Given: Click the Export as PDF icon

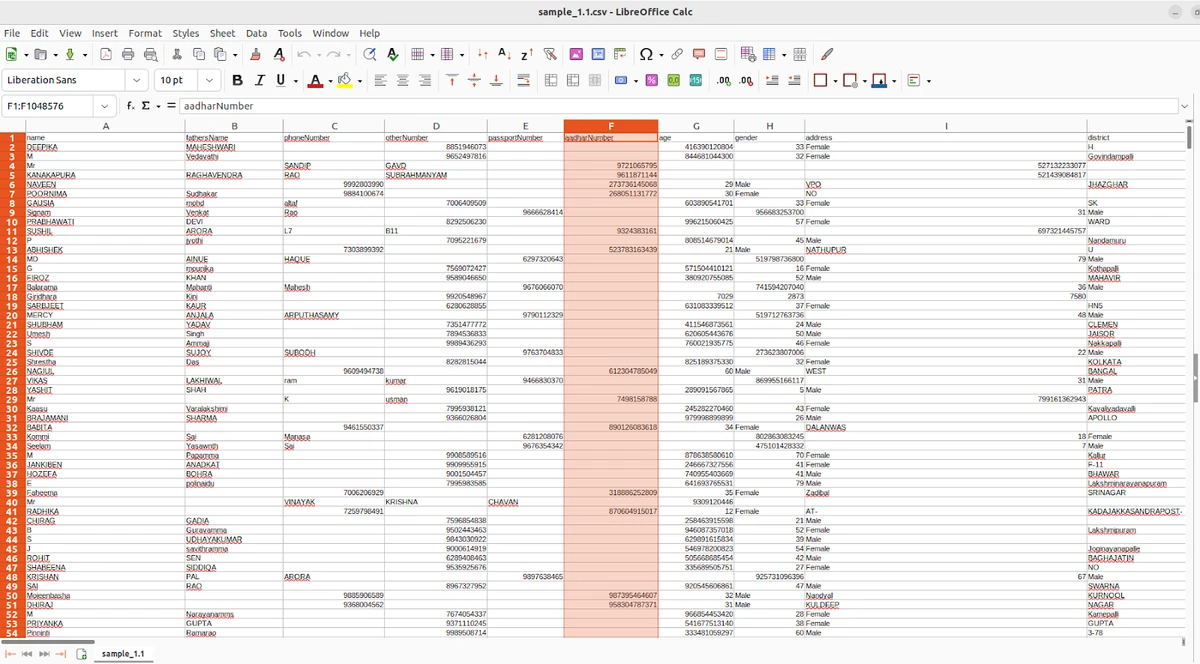Looking at the screenshot, I should point(107,54).
